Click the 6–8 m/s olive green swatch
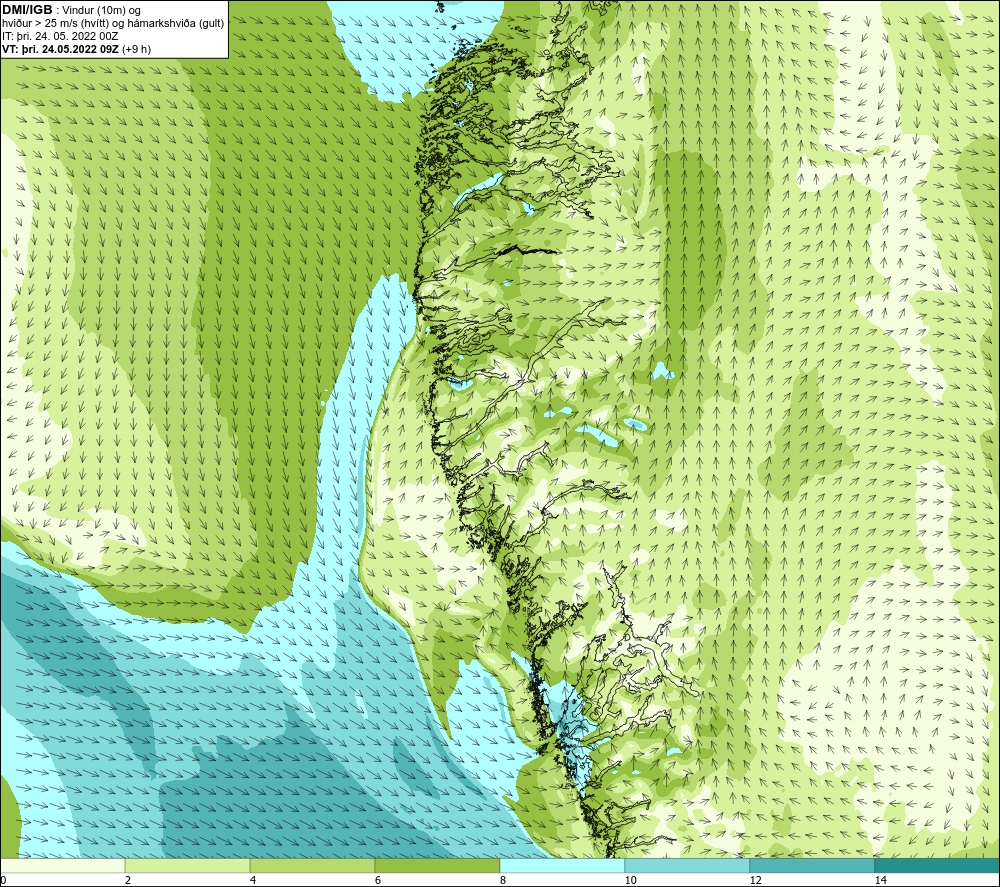Viewport: 1000px width, 887px height. (x=438, y=865)
